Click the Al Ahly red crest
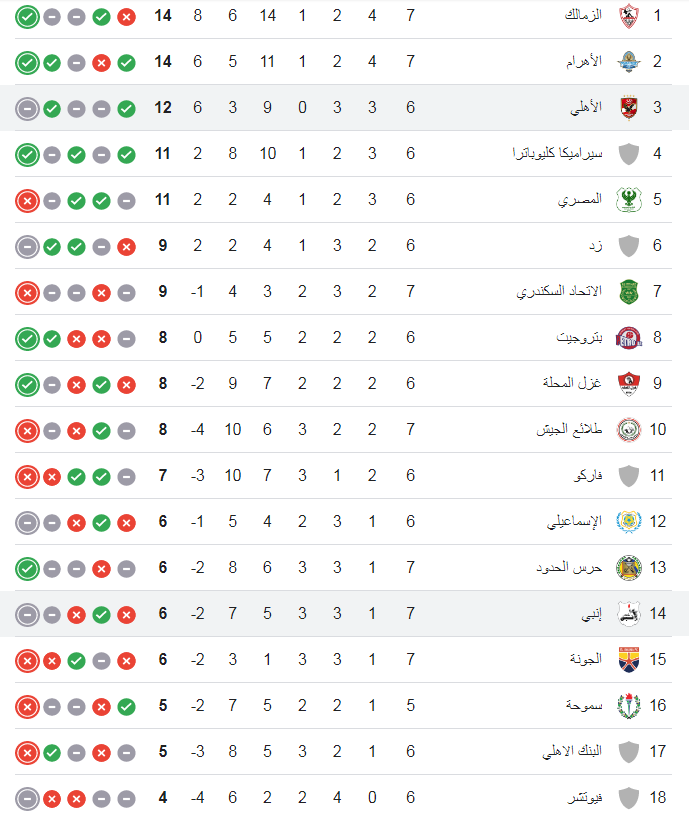The width and height of the screenshot is (689, 829). click(629, 108)
